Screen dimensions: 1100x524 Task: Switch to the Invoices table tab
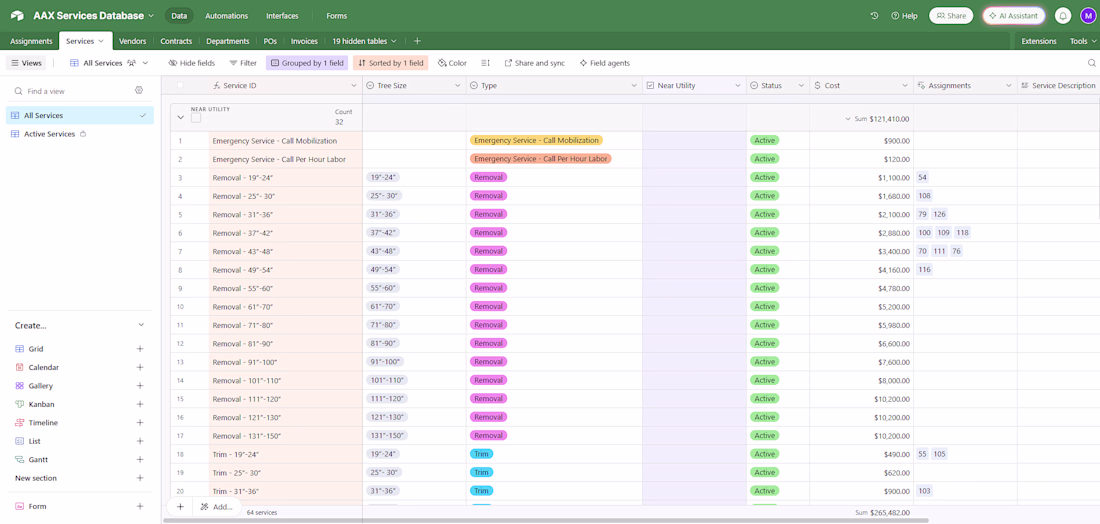click(x=304, y=41)
